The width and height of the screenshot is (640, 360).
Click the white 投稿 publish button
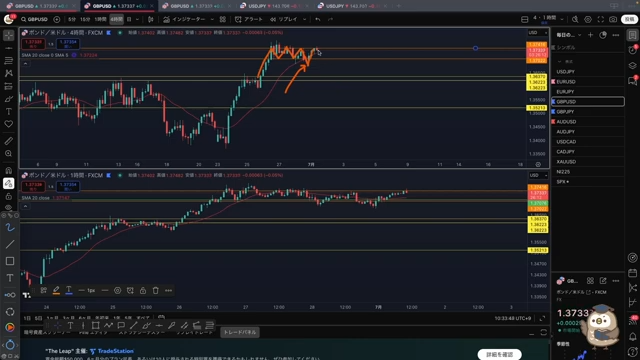pyautogui.click(x=629, y=19)
